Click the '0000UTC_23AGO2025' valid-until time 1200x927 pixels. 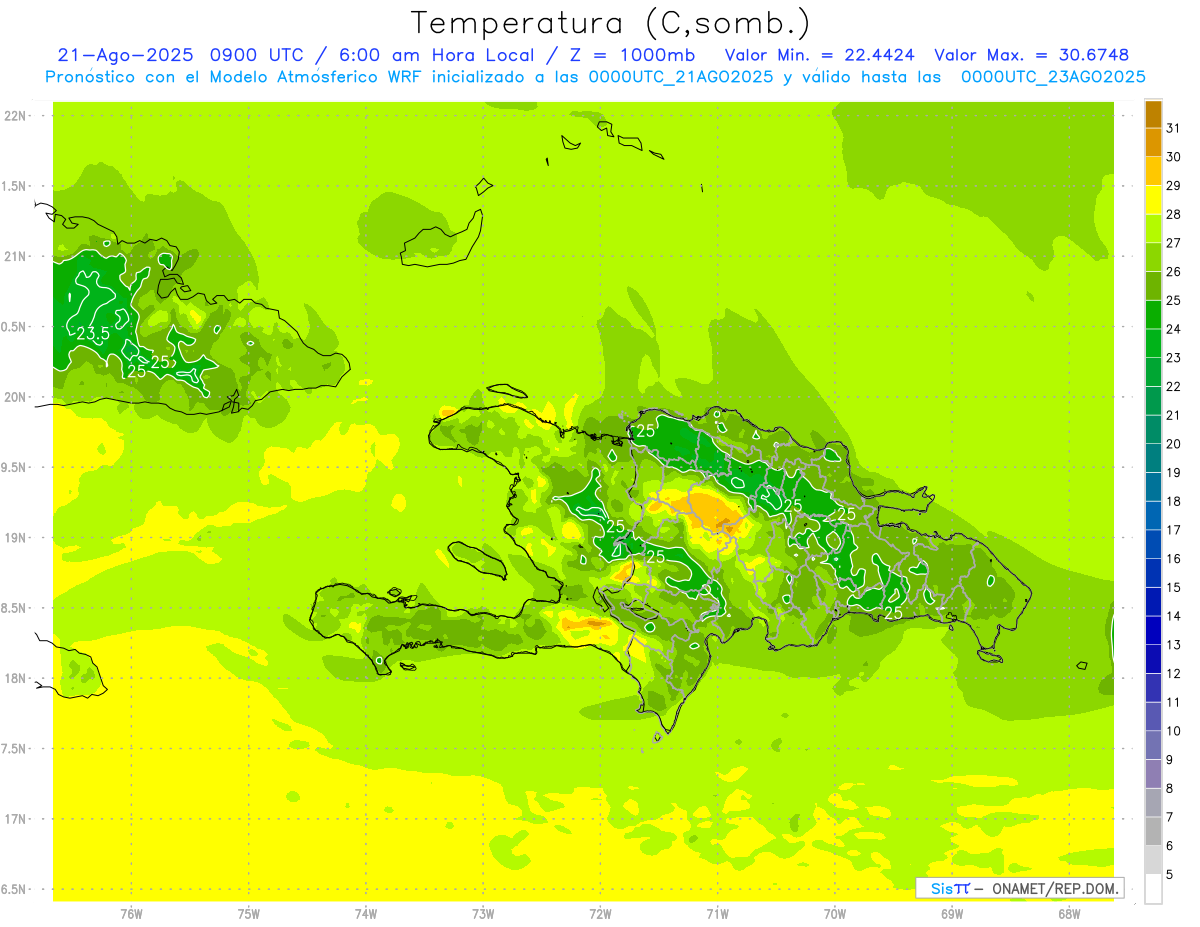1053,77
